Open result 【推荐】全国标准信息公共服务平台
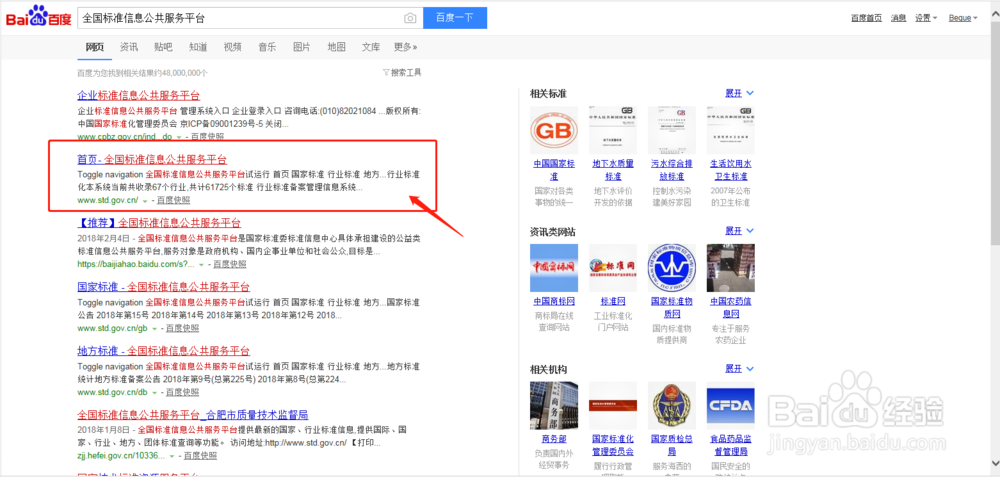Screen dimensions: 1000x477 click(159, 223)
